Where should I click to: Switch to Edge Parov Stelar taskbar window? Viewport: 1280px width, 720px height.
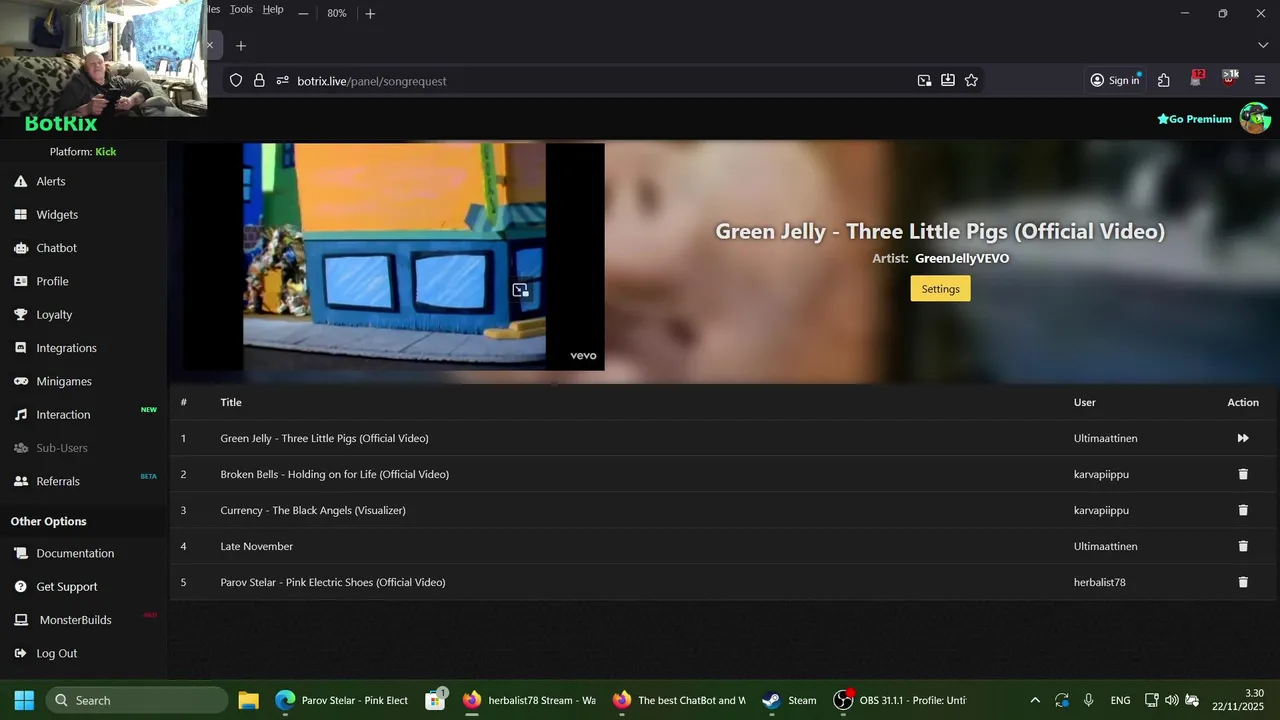click(342, 700)
